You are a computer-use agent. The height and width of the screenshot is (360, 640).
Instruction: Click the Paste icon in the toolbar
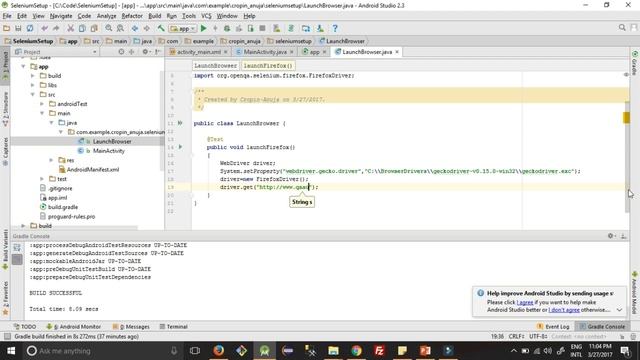94,28
